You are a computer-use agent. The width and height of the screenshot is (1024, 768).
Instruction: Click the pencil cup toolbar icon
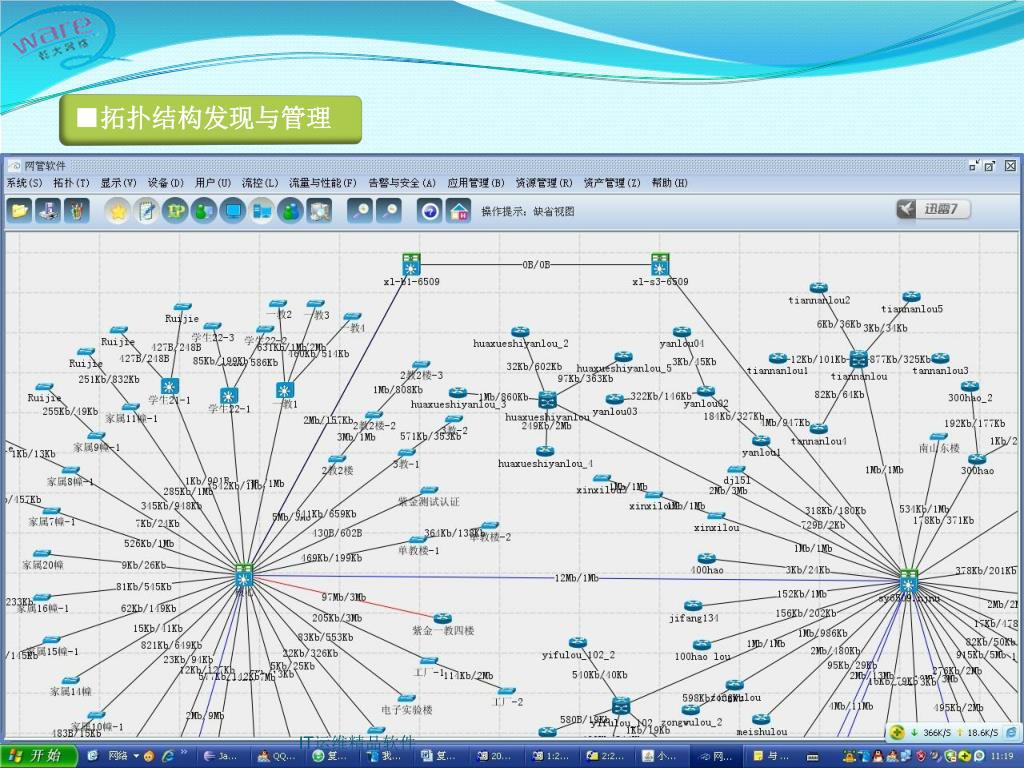pyautogui.click(x=76, y=210)
